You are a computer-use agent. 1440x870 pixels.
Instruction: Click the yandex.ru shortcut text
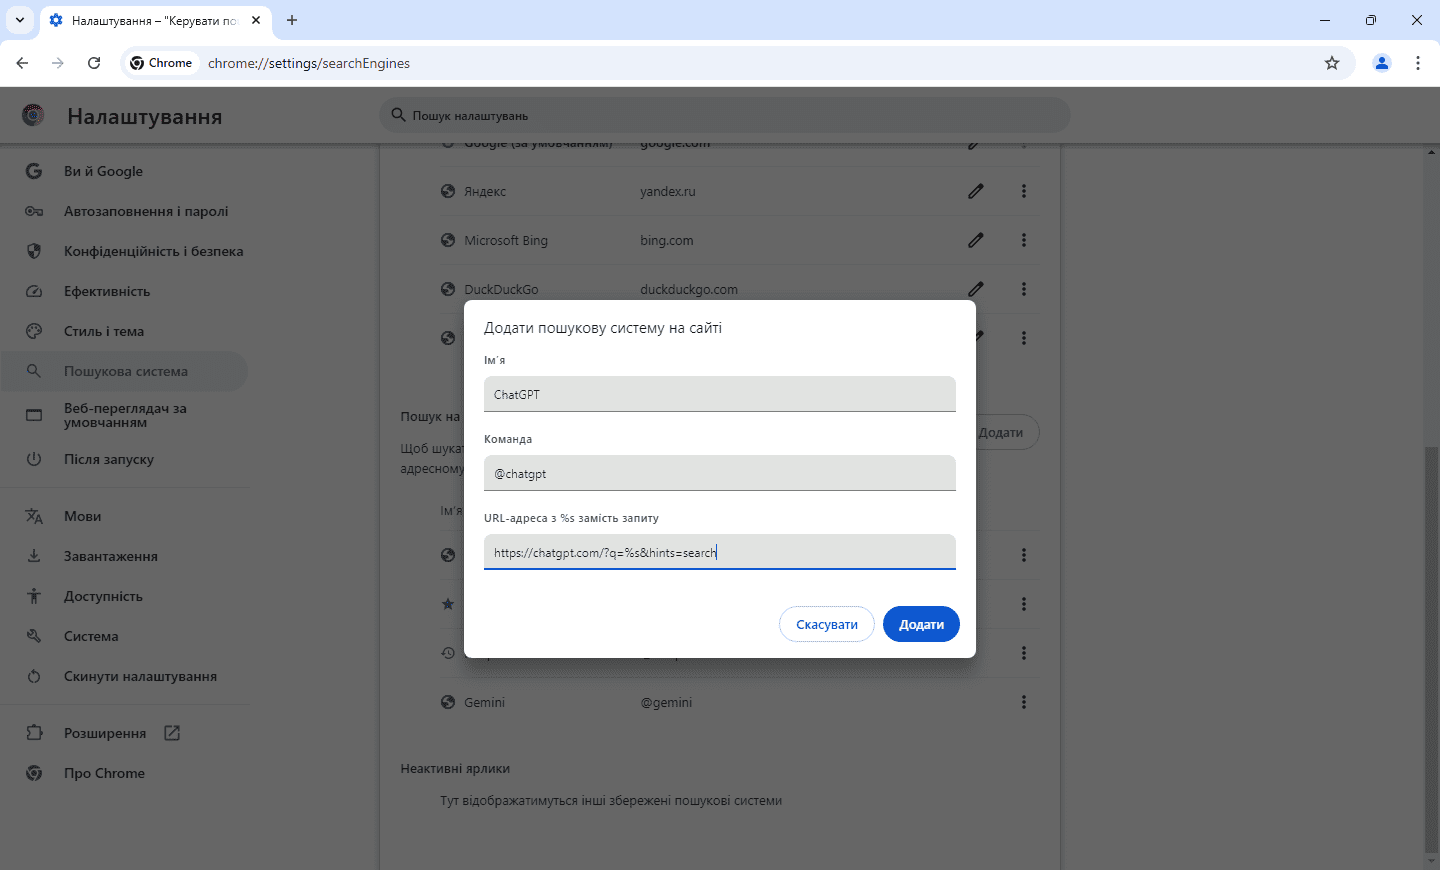pyautogui.click(x=668, y=191)
